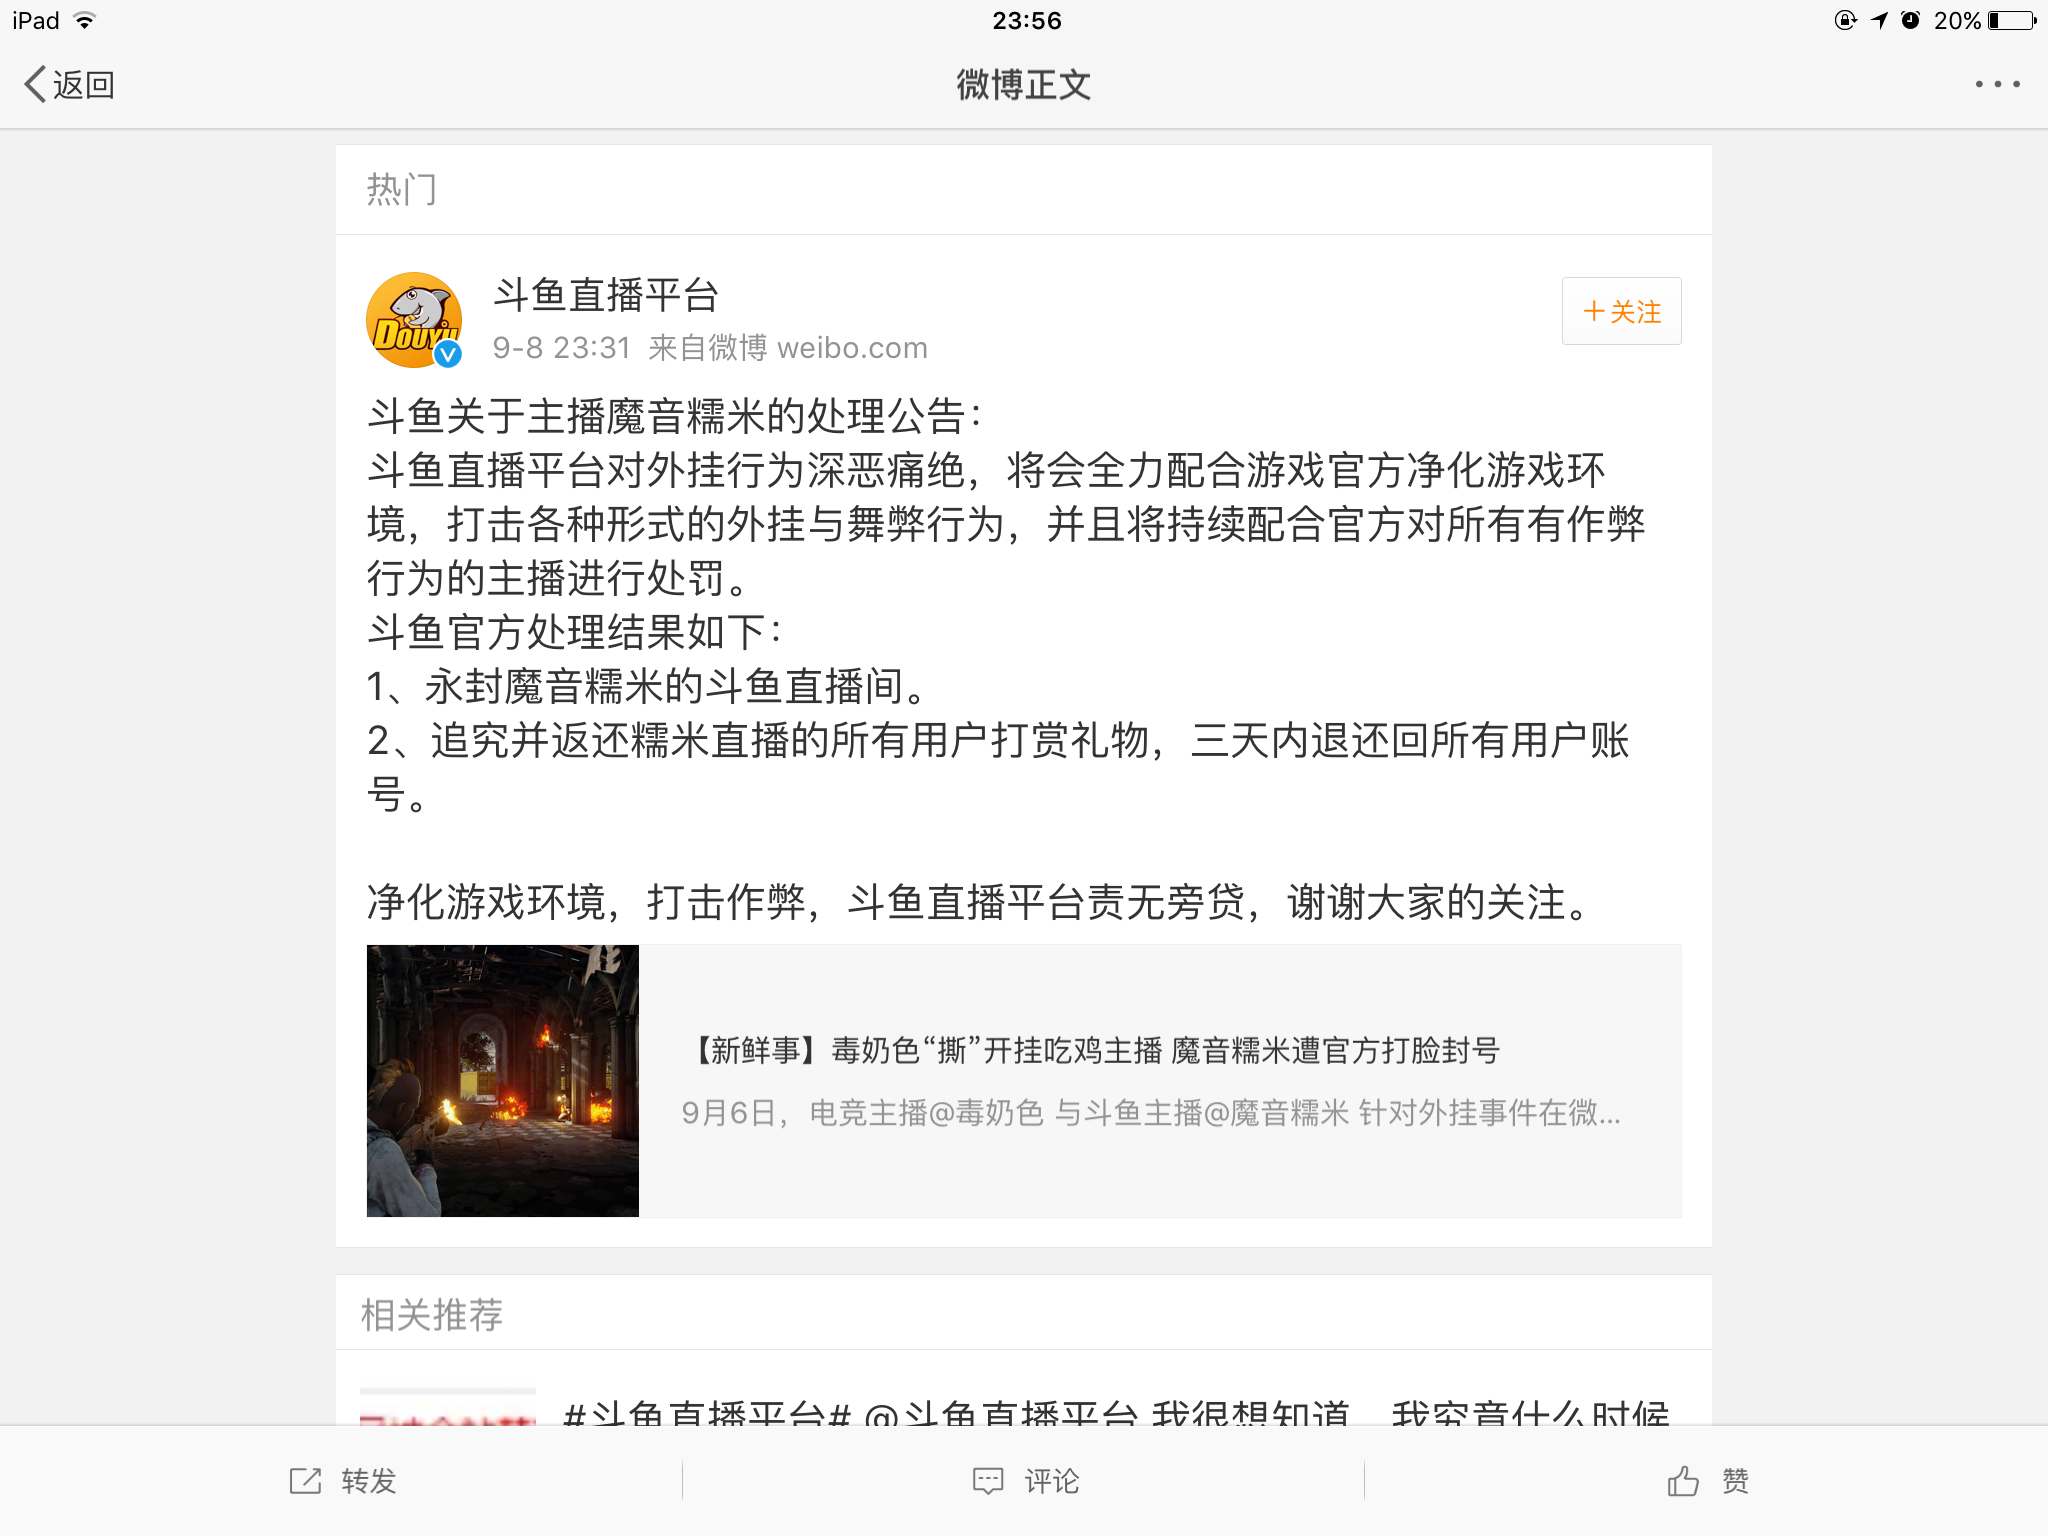Tap the back chevron icon

pyautogui.click(x=35, y=84)
